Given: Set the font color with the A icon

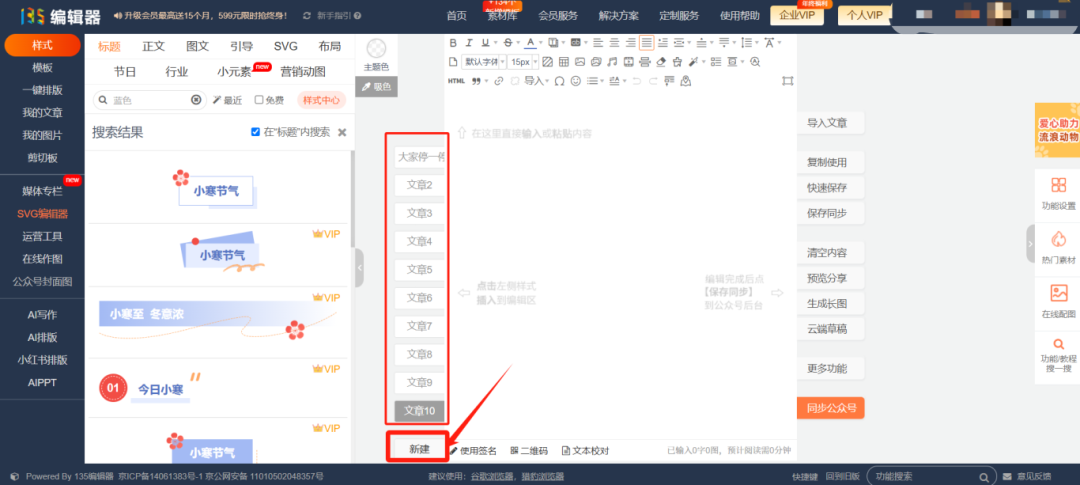Looking at the screenshot, I should click(x=530, y=43).
